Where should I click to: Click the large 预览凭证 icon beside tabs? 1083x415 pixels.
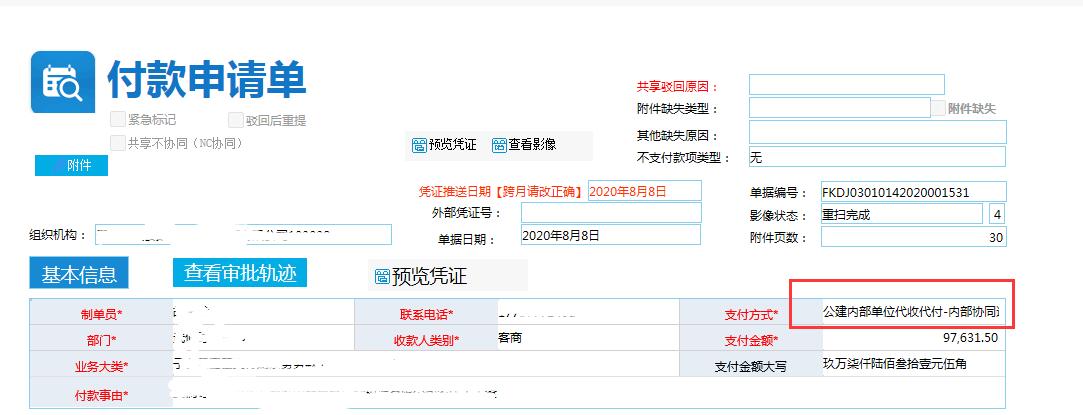(x=379, y=277)
